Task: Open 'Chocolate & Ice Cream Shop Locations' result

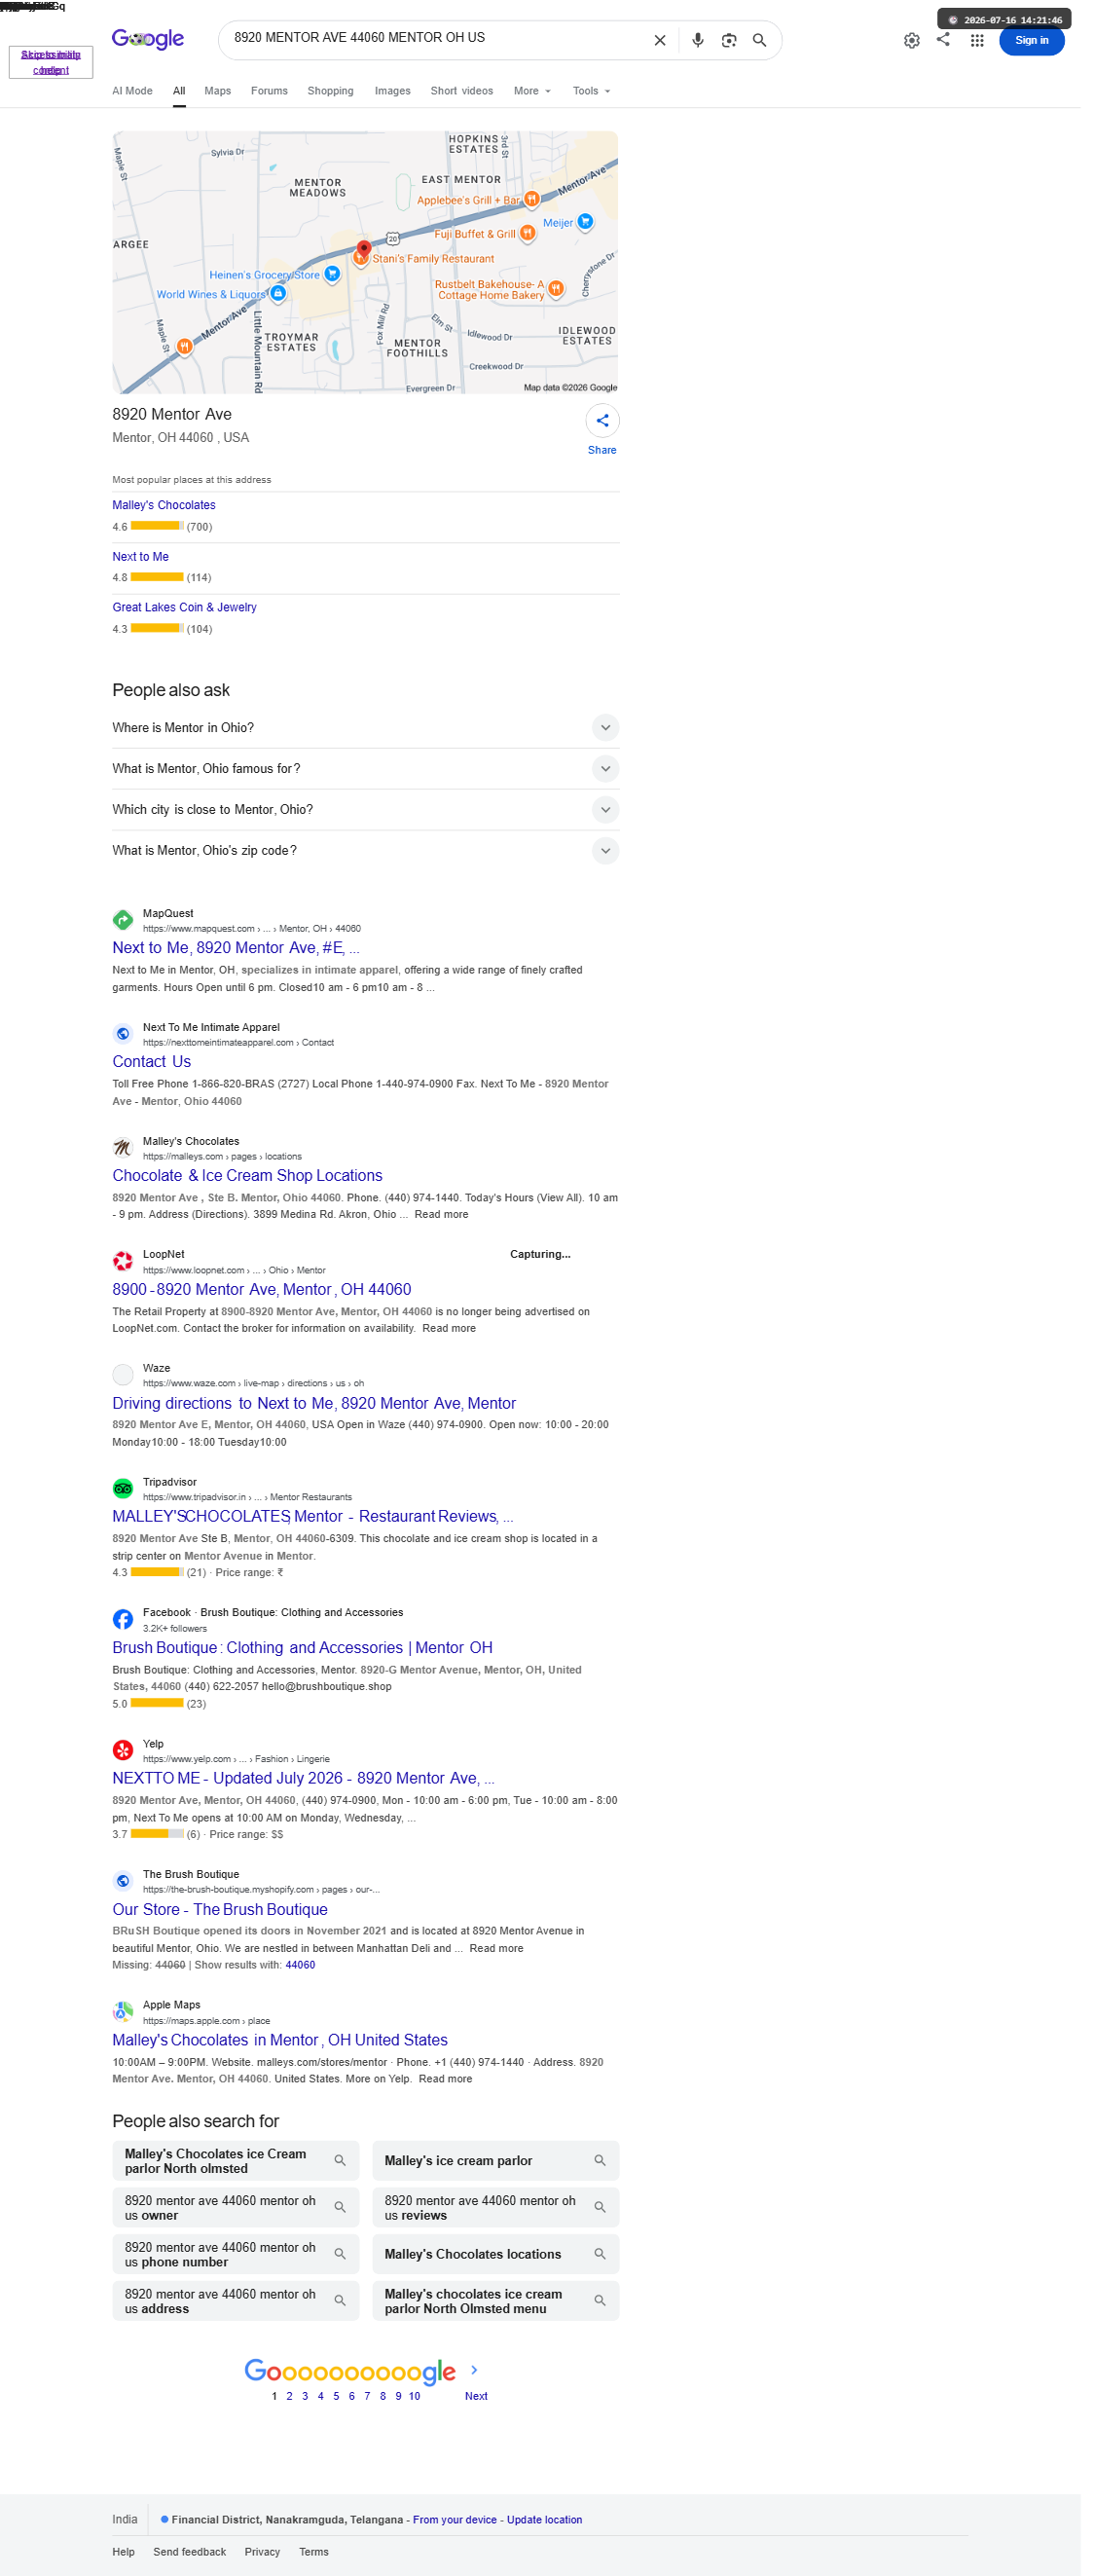Action: [x=247, y=1175]
